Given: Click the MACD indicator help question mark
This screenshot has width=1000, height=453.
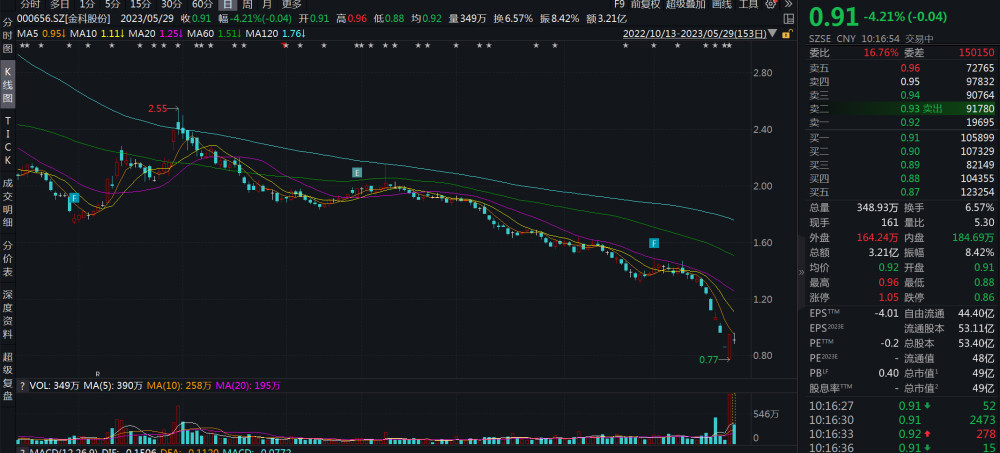Looking at the screenshot, I should (x=22, y=451).
